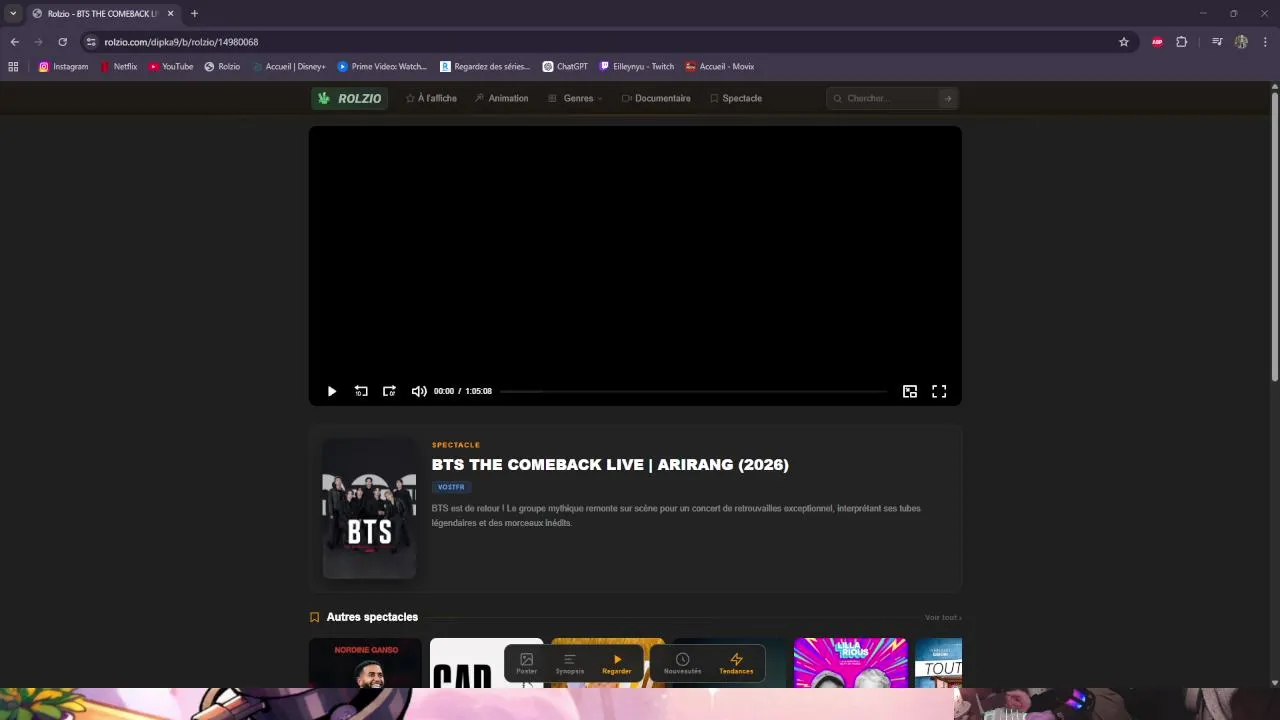Open the Accueil Disney+ bookmark
This screenshot has height=720, width=1280.
coord(289,67)
